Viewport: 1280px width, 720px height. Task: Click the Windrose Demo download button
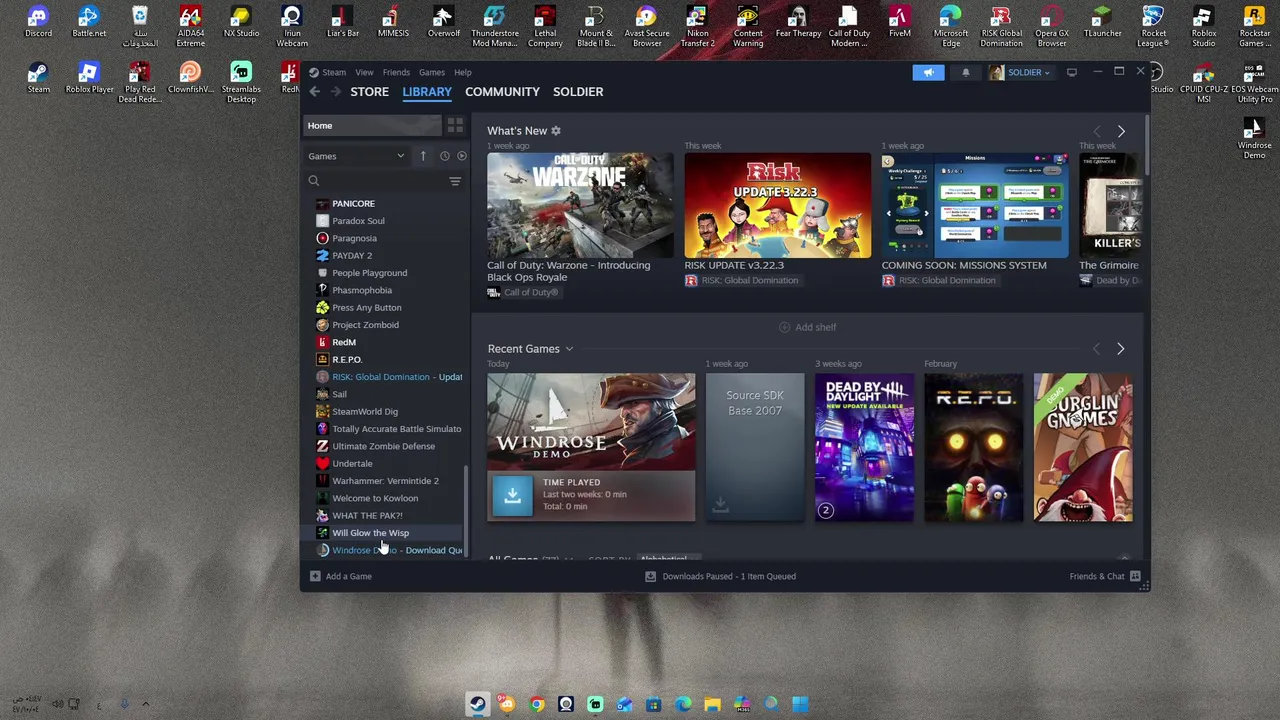[512, 495]
